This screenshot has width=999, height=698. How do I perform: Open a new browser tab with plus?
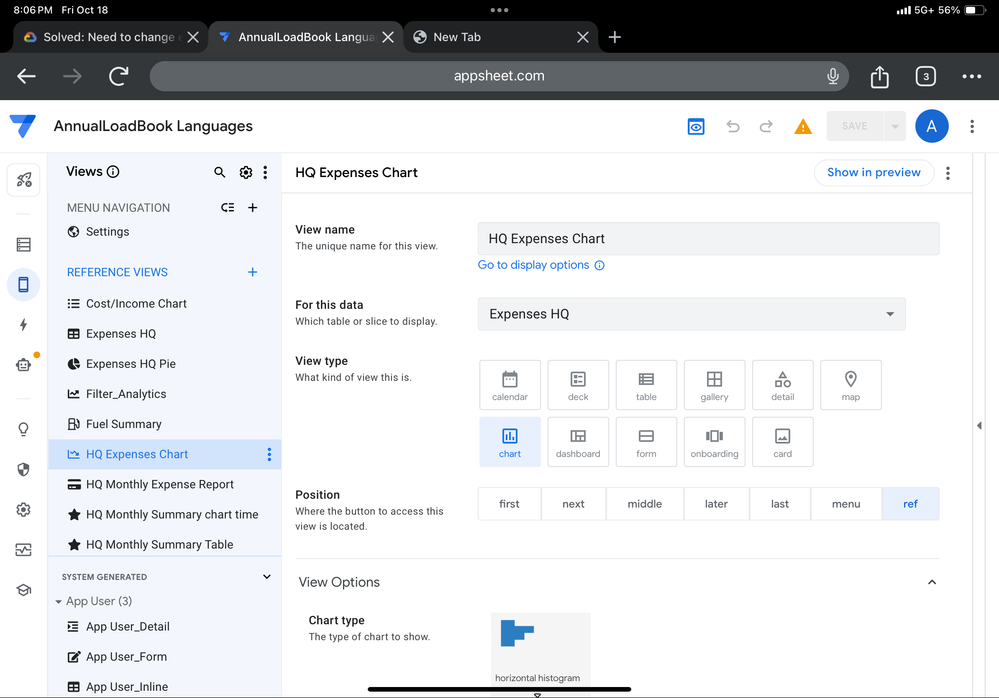click(x=614, y=37)
